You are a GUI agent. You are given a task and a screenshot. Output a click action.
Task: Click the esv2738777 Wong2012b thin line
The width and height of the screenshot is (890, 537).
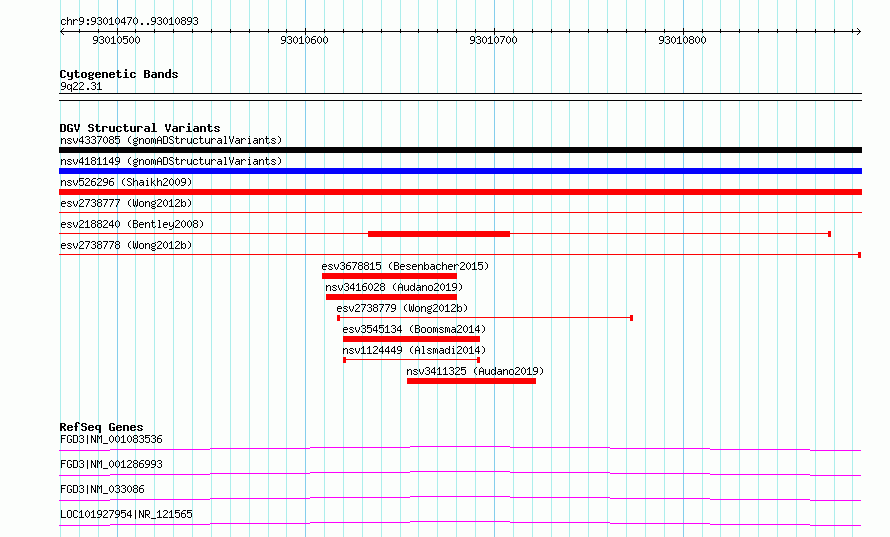[460, 213]
